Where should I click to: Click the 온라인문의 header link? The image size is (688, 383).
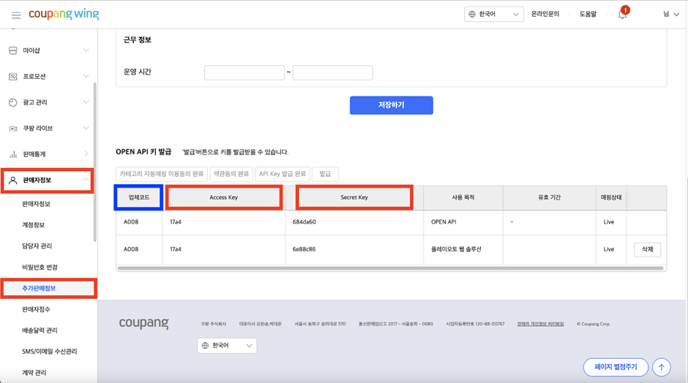[x=545, y=14]
